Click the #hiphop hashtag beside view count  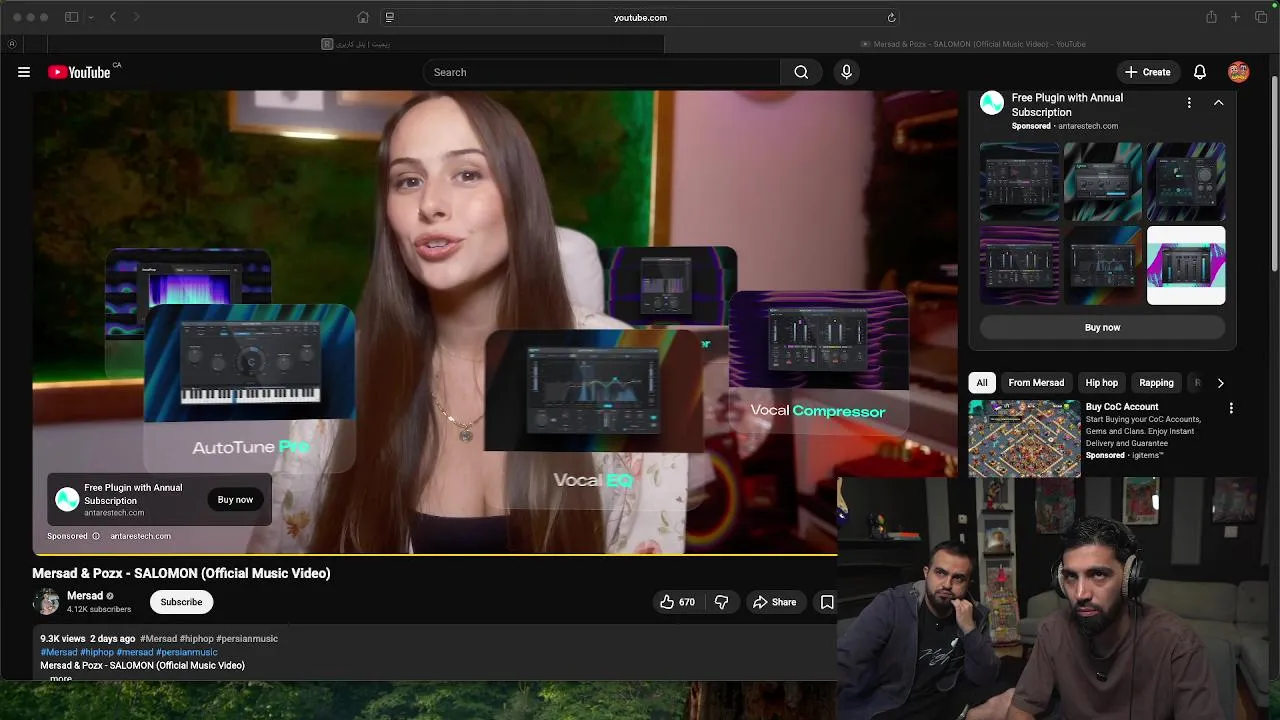pos(195,638)
